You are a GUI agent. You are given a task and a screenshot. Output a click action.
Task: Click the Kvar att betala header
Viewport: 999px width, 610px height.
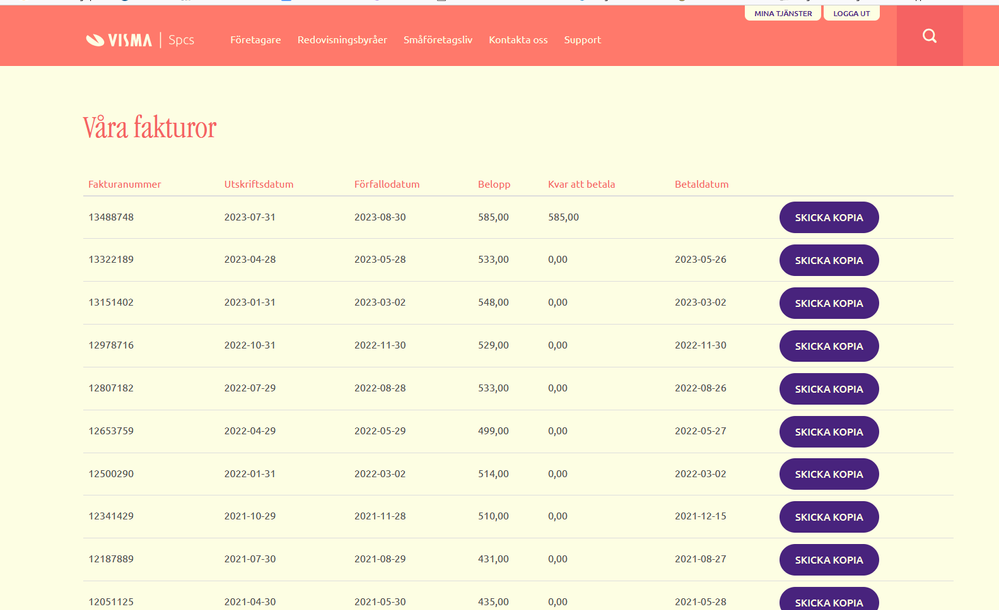tap(581, 184)
